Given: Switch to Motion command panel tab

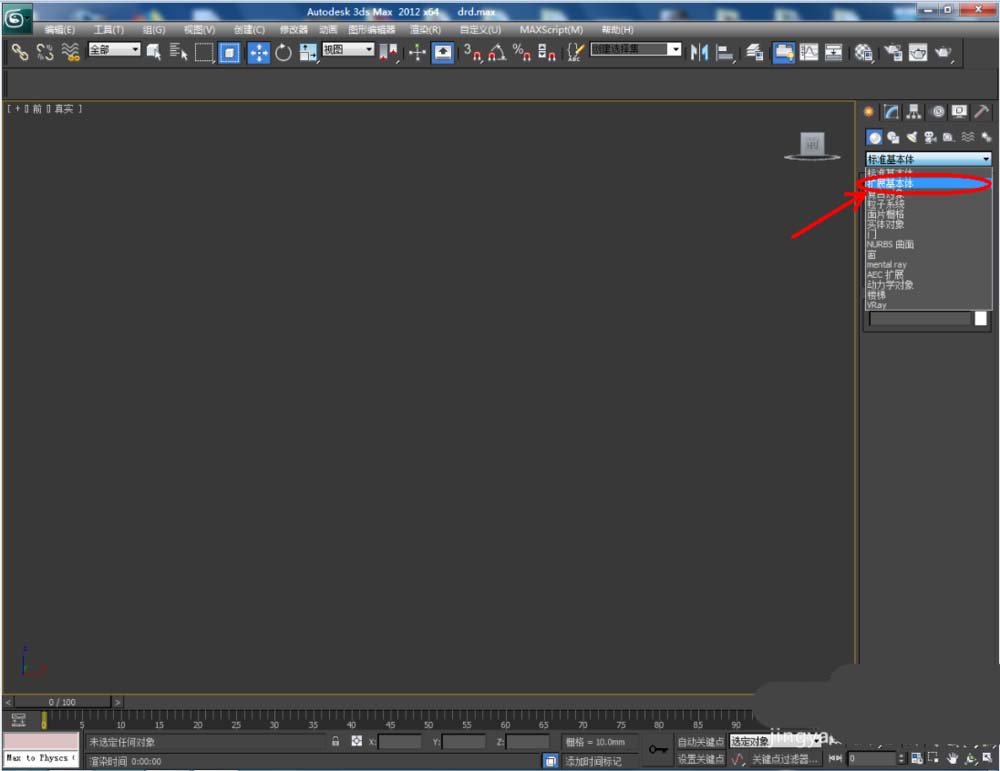Looking at the screenshot, I should coord(938,112).
